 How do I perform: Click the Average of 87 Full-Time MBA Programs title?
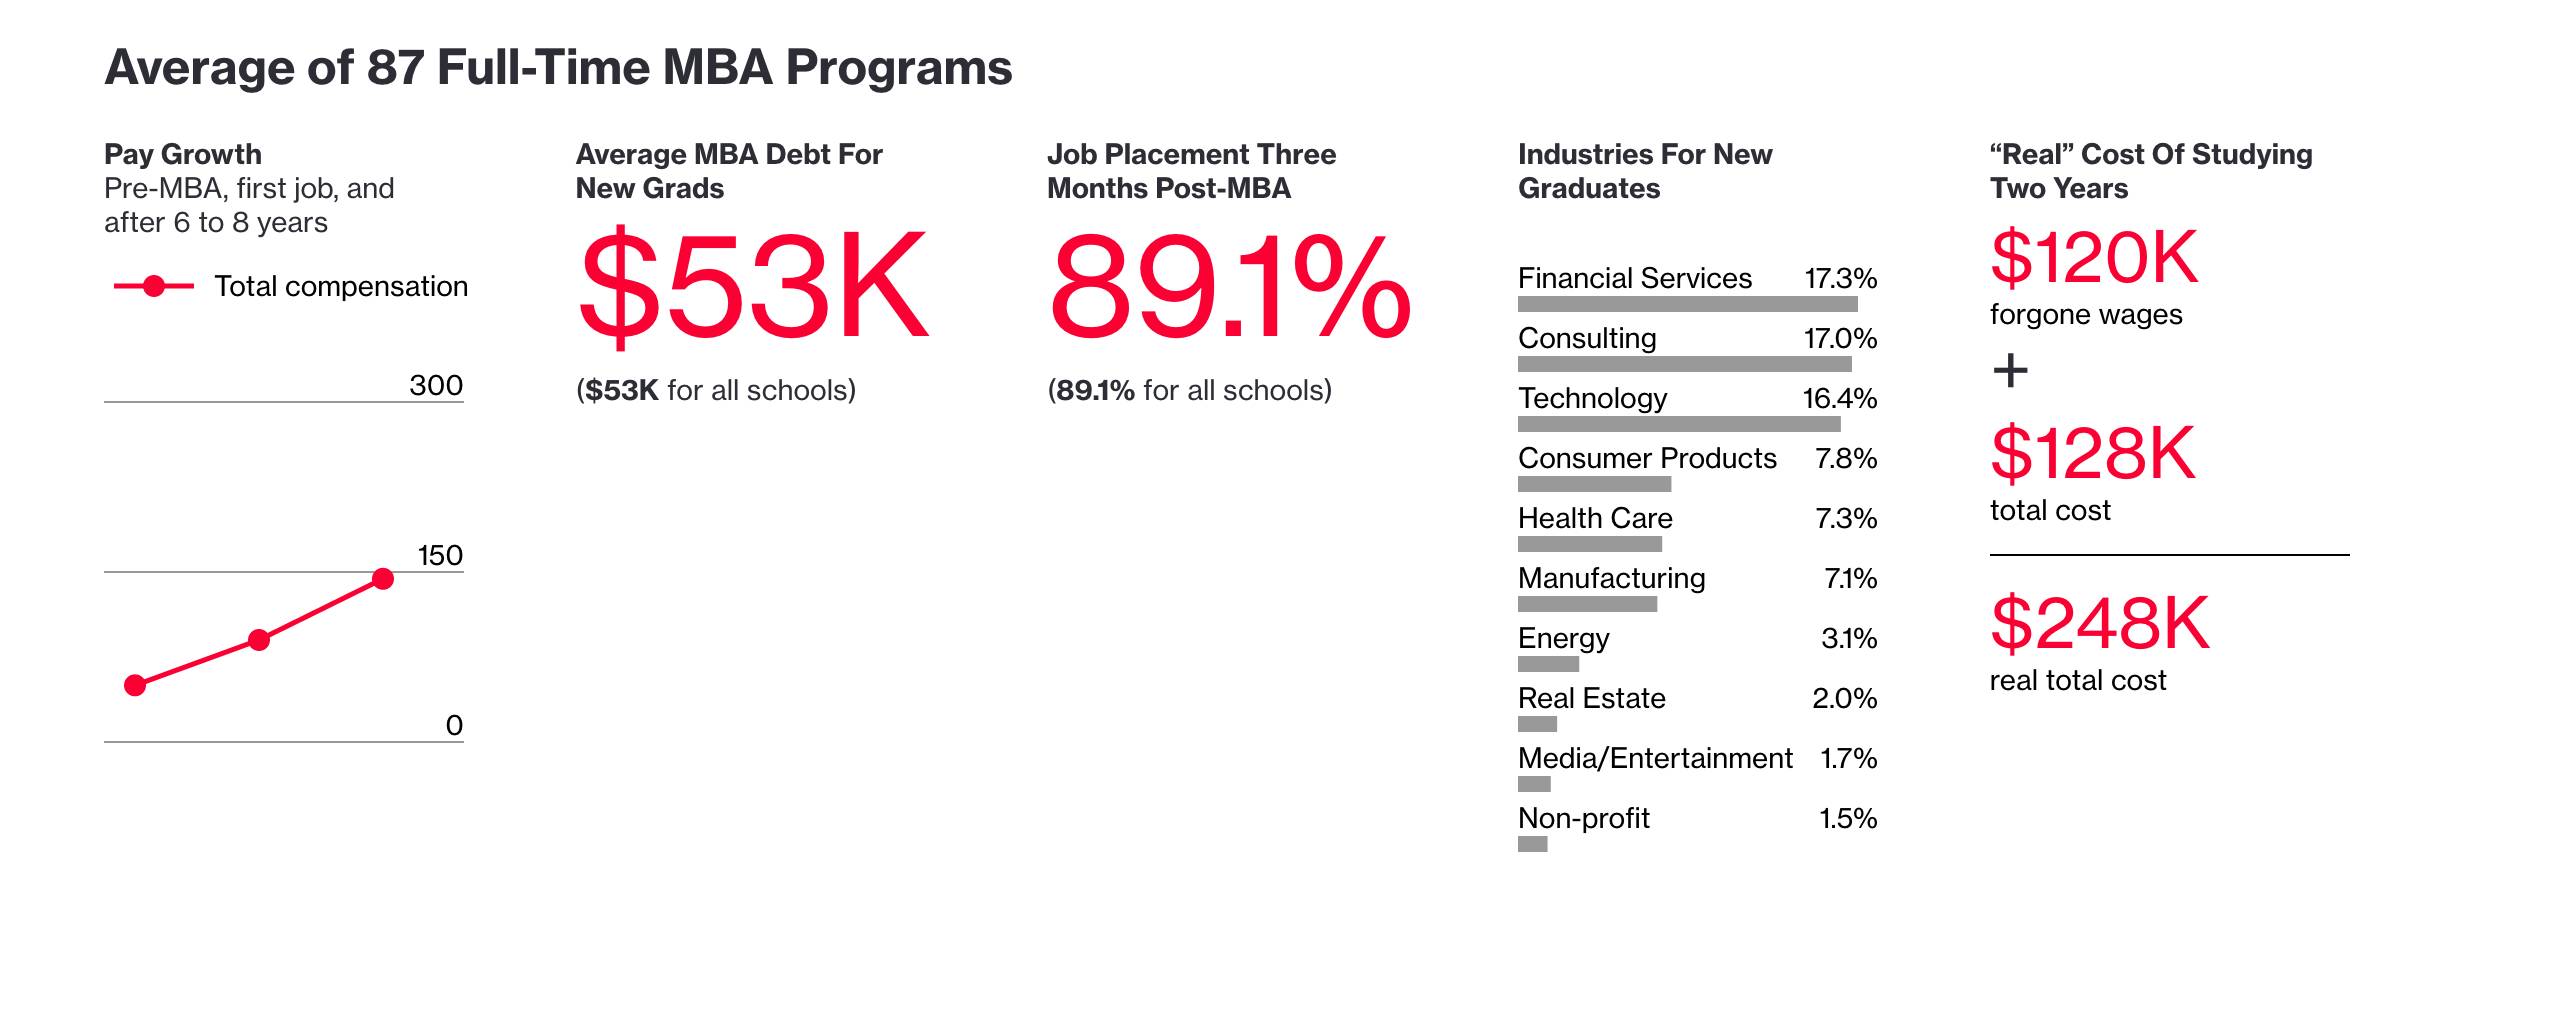coord(558,68)
